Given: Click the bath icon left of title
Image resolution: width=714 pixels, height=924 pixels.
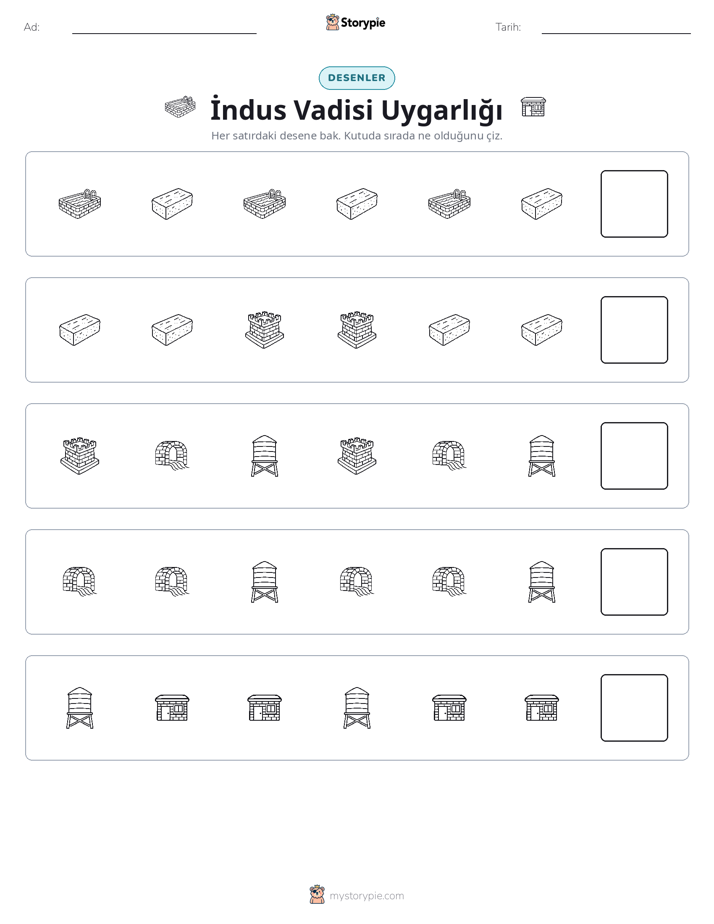Looking at the screenshot, I should (x=180, y=108).
